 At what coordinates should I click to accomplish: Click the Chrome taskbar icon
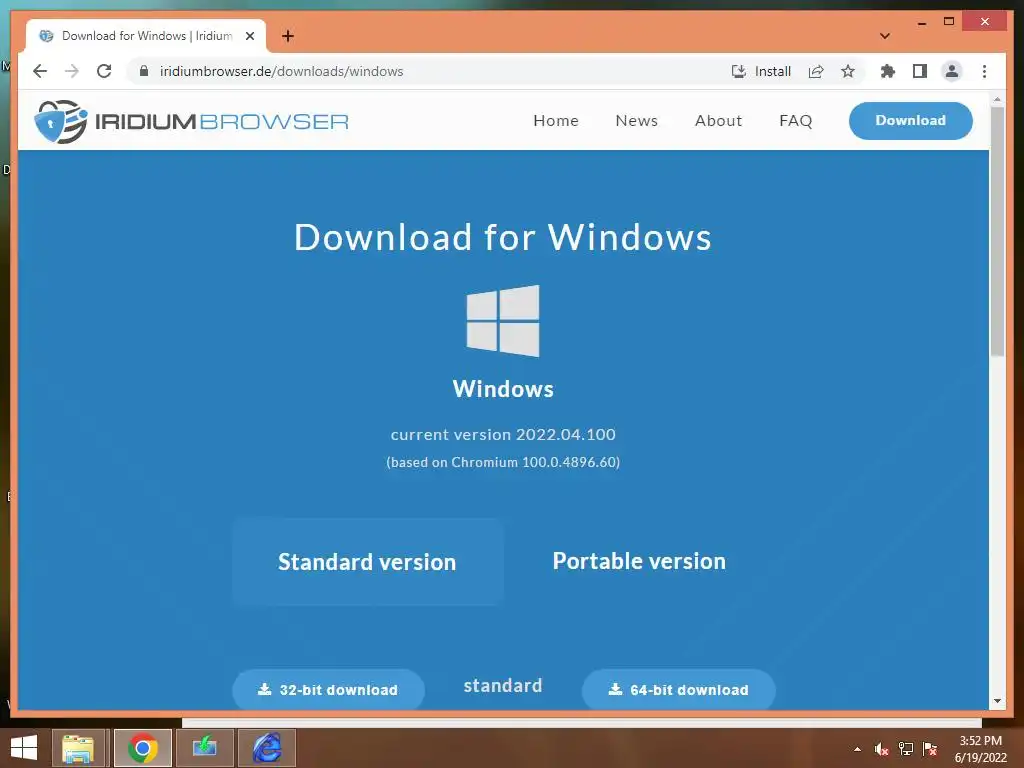(142, 748)
